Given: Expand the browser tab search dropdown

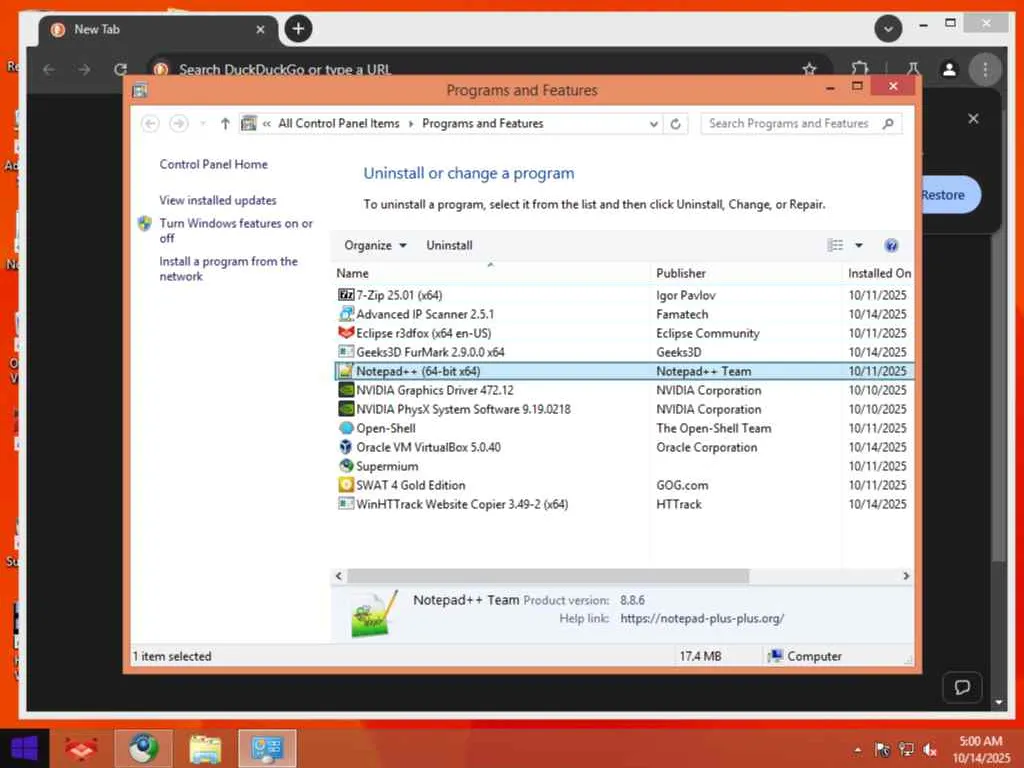Looking at the screenshot, I should 888,29.
